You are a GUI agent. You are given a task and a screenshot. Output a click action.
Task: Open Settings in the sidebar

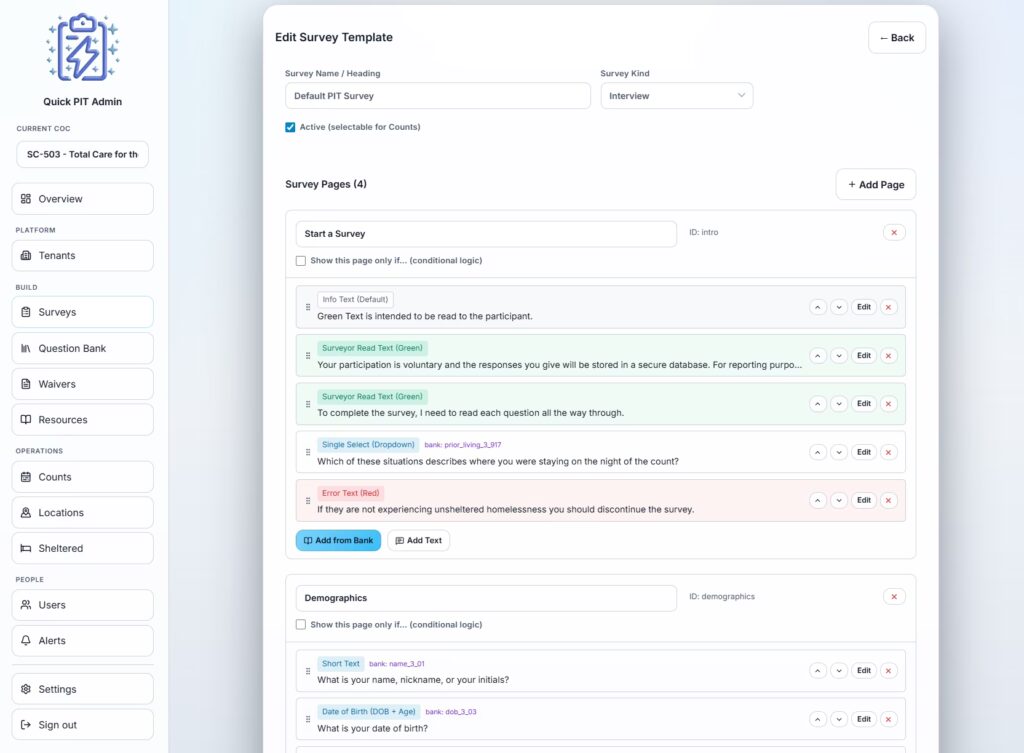coord(82,689)
